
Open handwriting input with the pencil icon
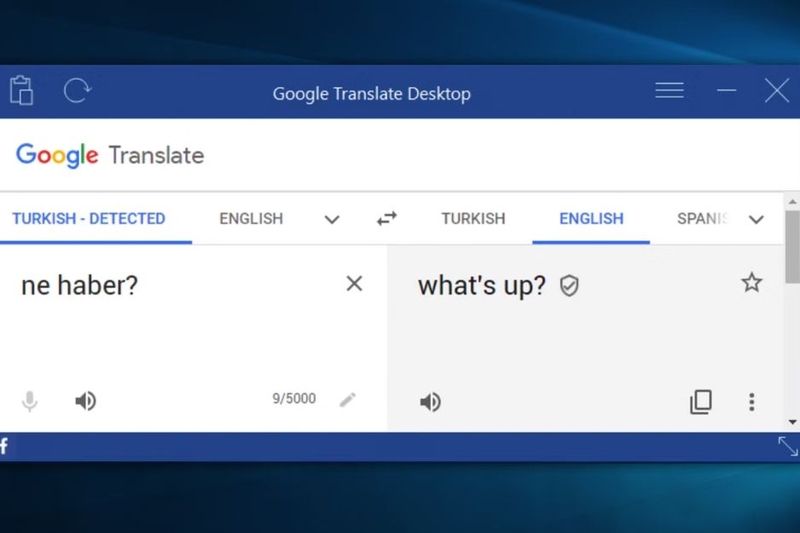coord(347,400)
